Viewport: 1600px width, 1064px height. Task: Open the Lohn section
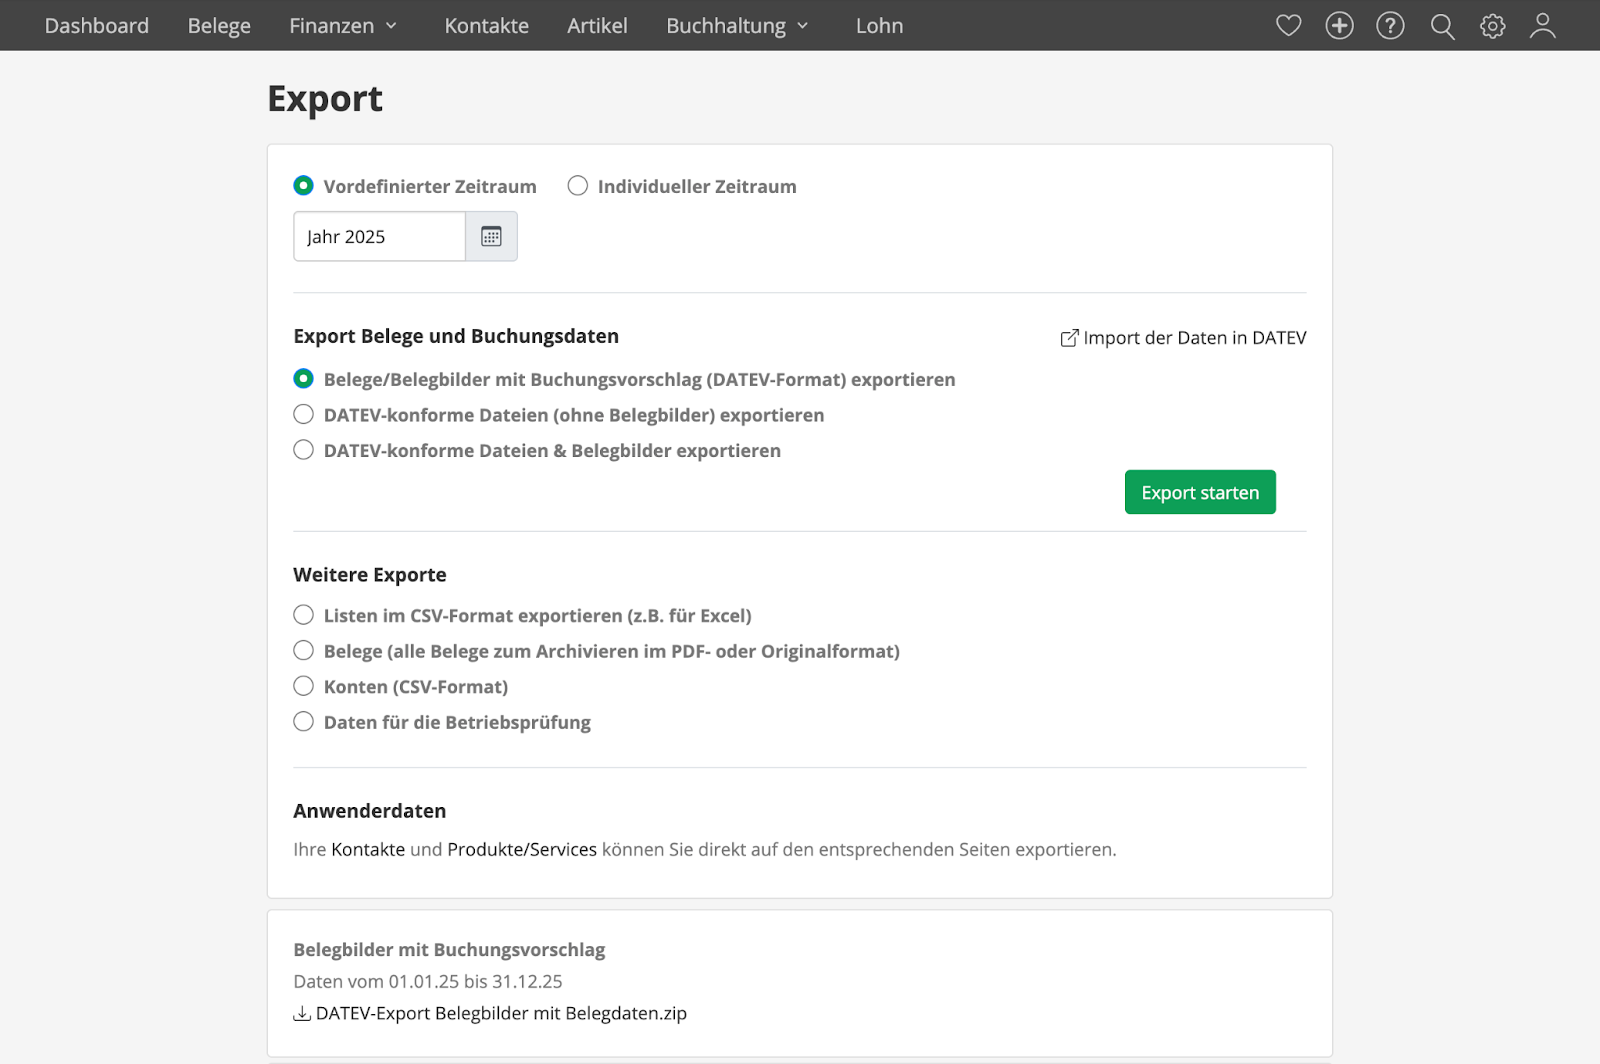(x=879, y=25)
